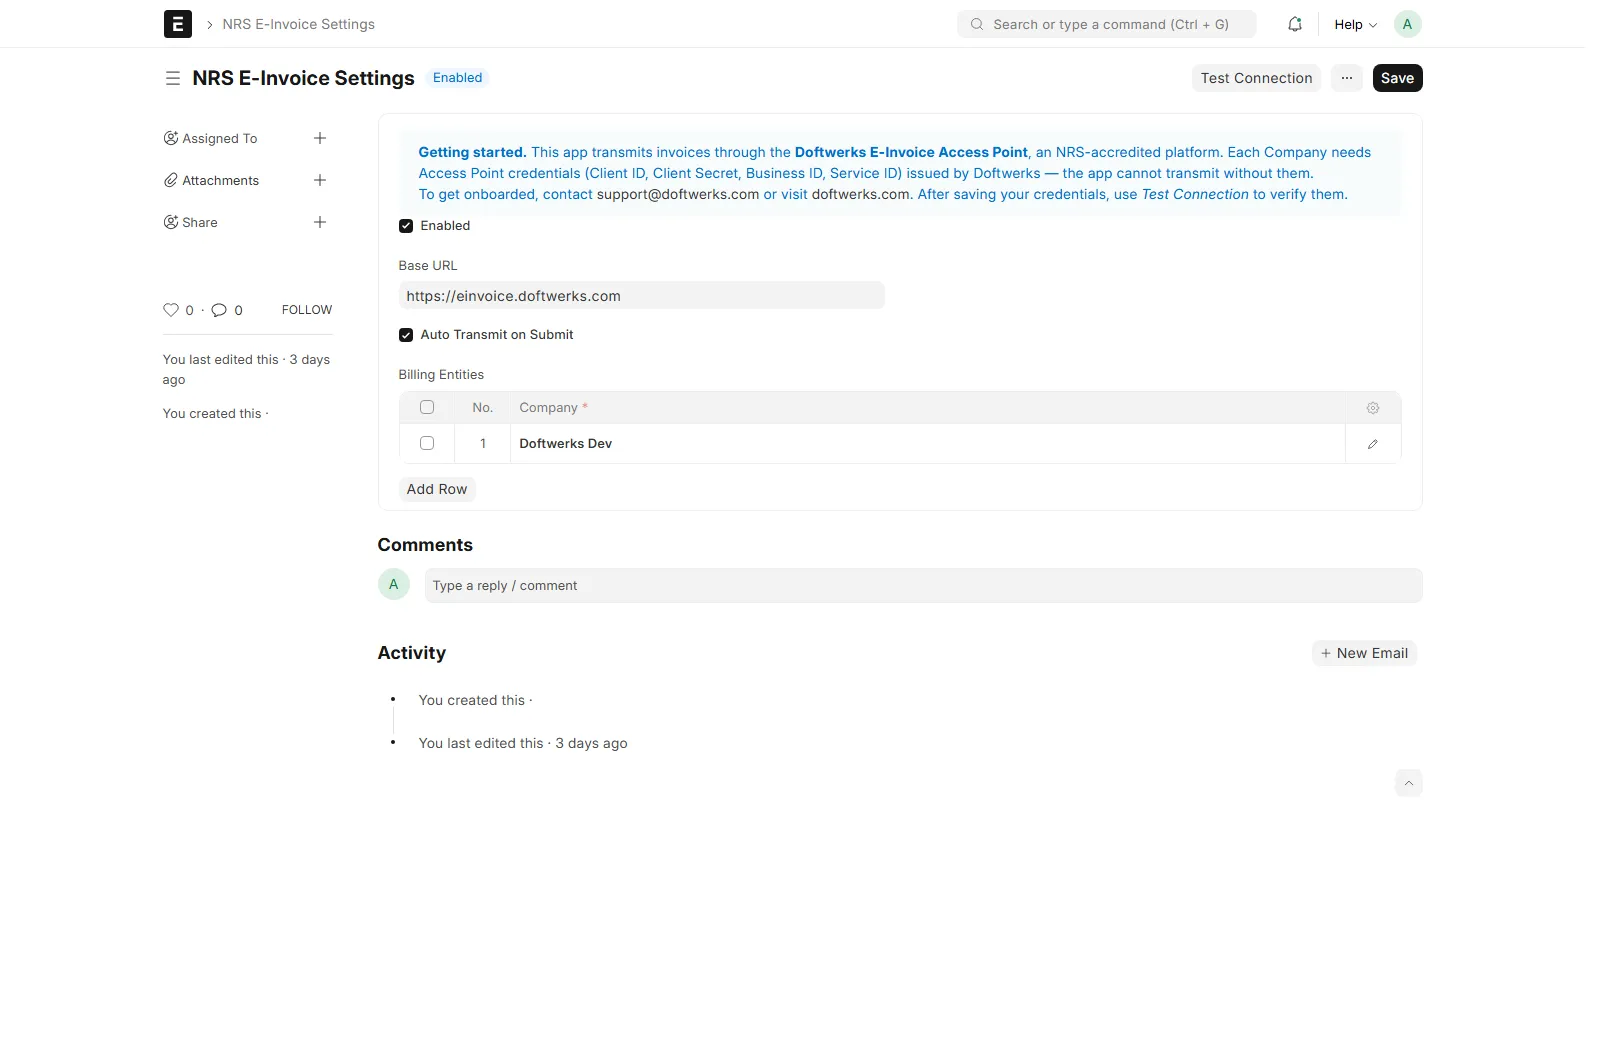Open the app home logo icon
This screenshot has height=1050, width=1600.
177,24
